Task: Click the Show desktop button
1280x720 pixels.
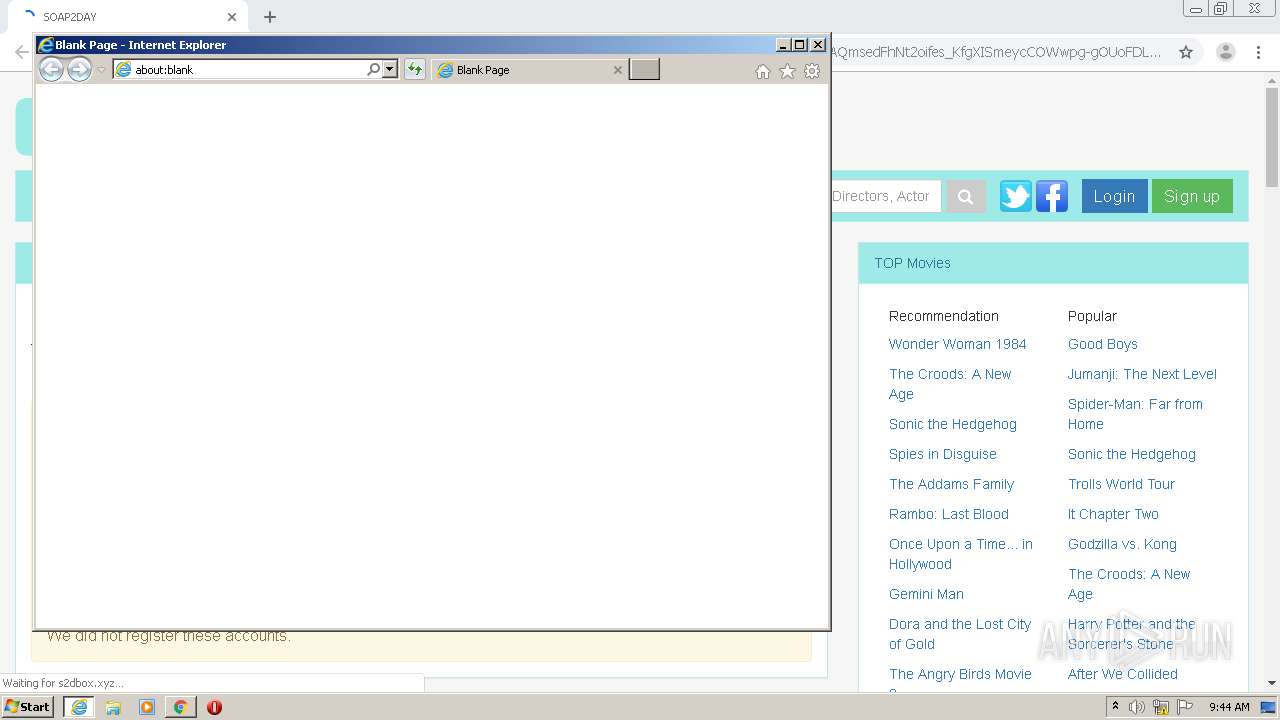Action: (x=1270, y=707)
